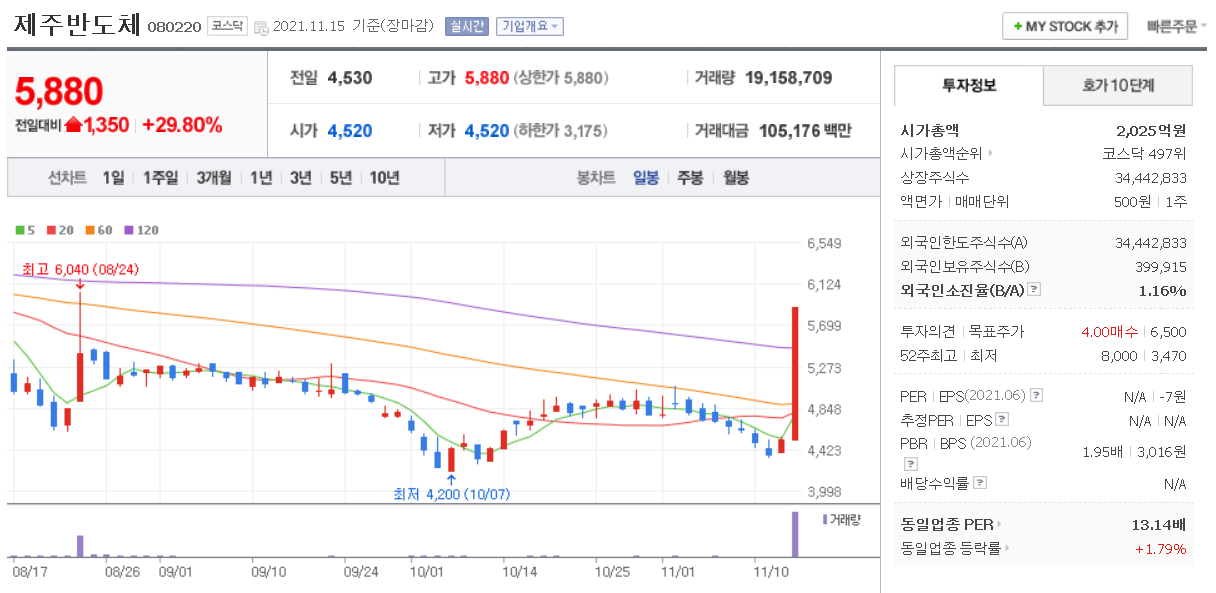The image size is (1216, 593).
Task: Click the purple 거래량 legend marker
Action: click(825, 519)
